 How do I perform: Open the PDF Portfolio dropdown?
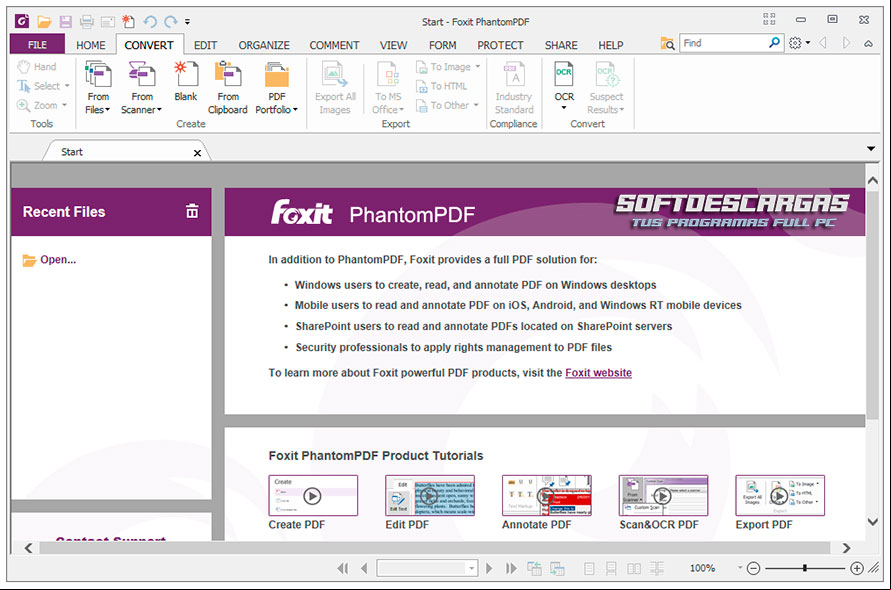point(277,88)
